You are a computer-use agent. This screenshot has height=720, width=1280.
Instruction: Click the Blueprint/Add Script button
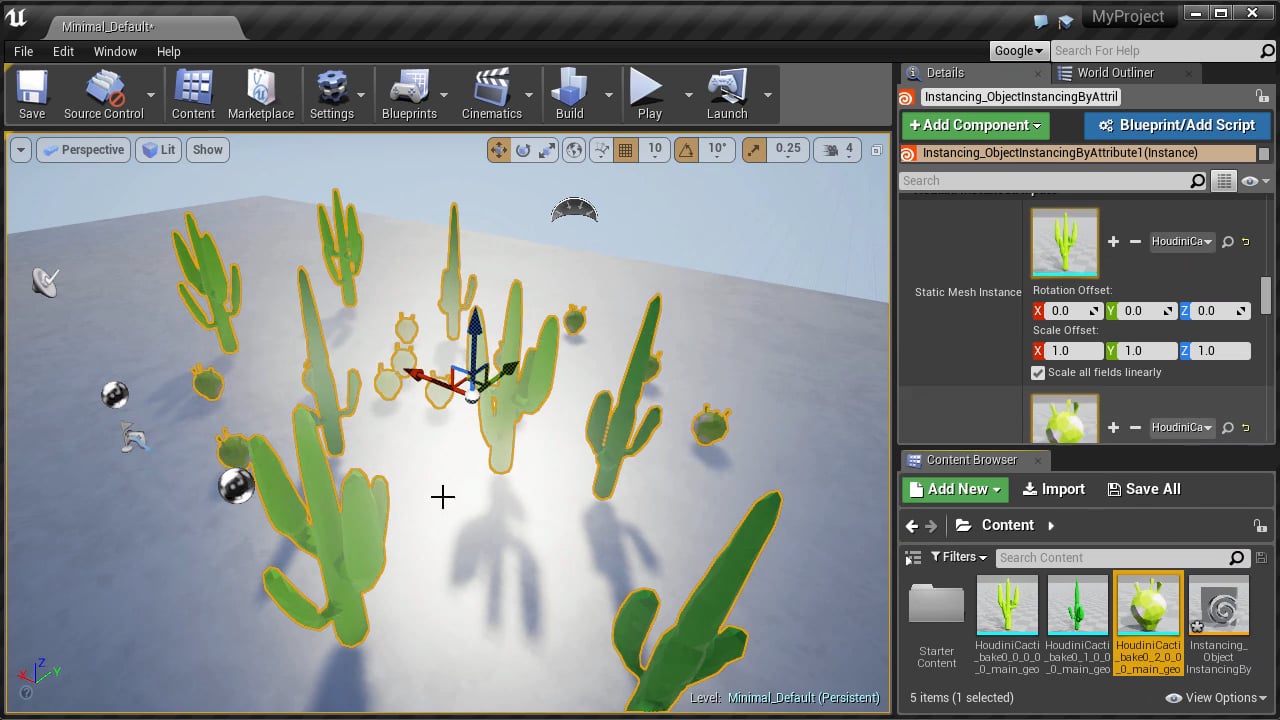point(1176,125)
